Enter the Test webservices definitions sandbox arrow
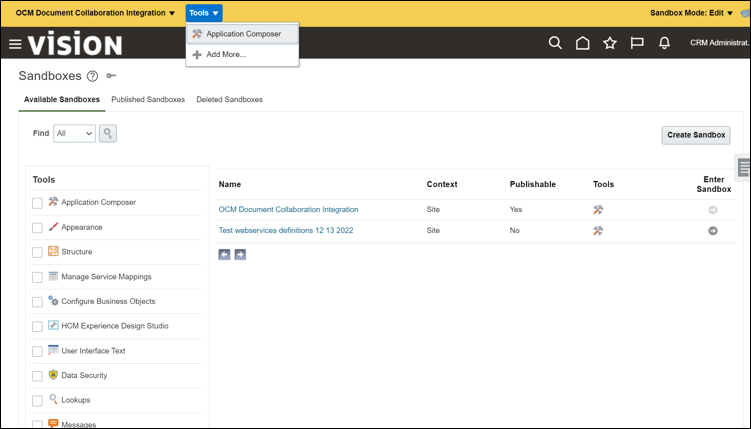Image resolution: width=751 pixels, height=429 pixels. [713, 231]
